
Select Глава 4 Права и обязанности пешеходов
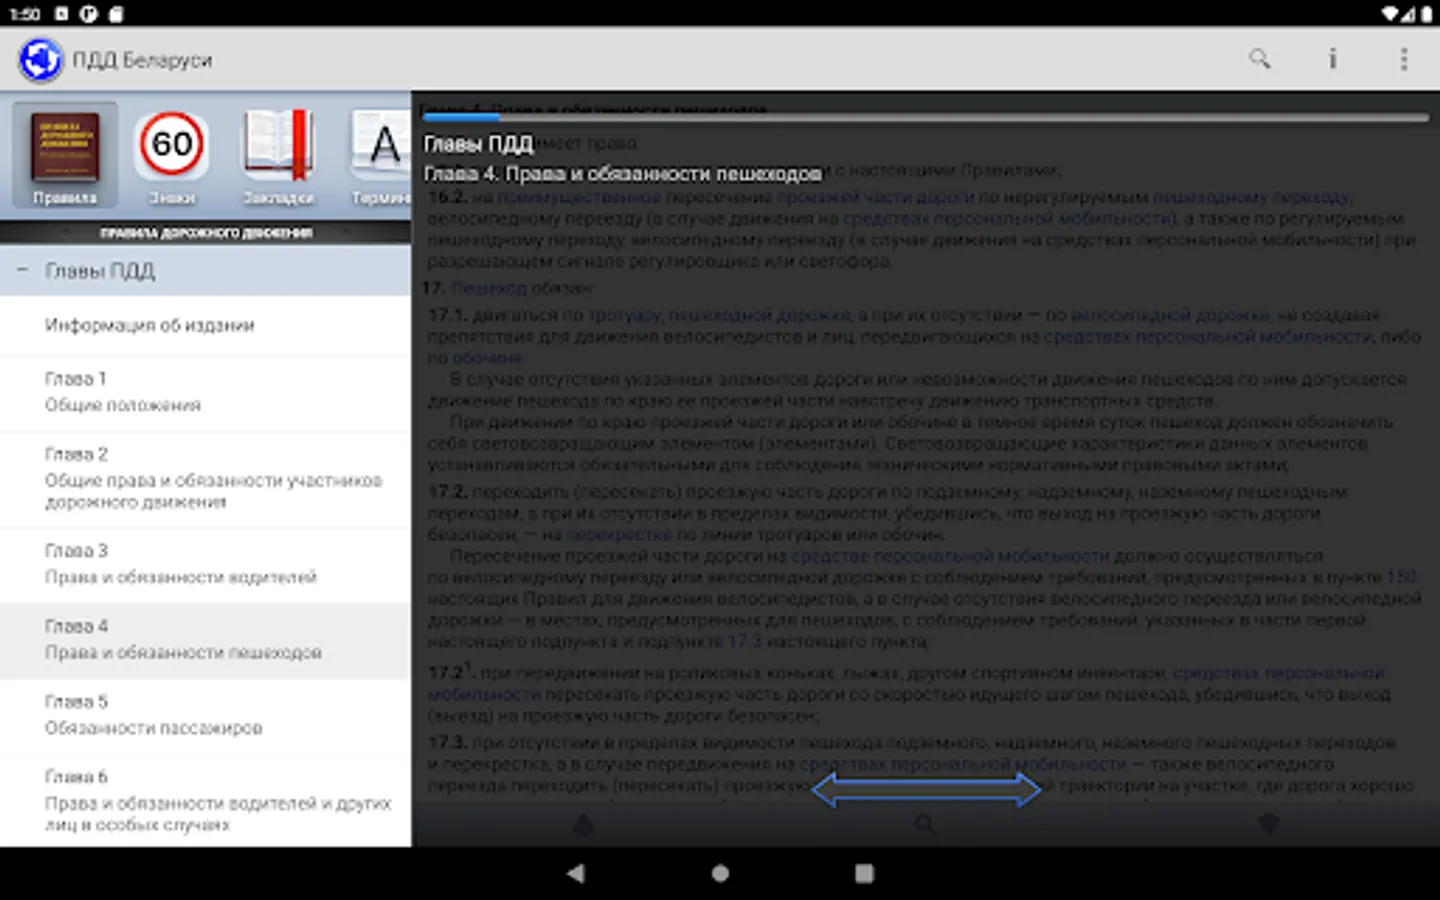(205, 640)
